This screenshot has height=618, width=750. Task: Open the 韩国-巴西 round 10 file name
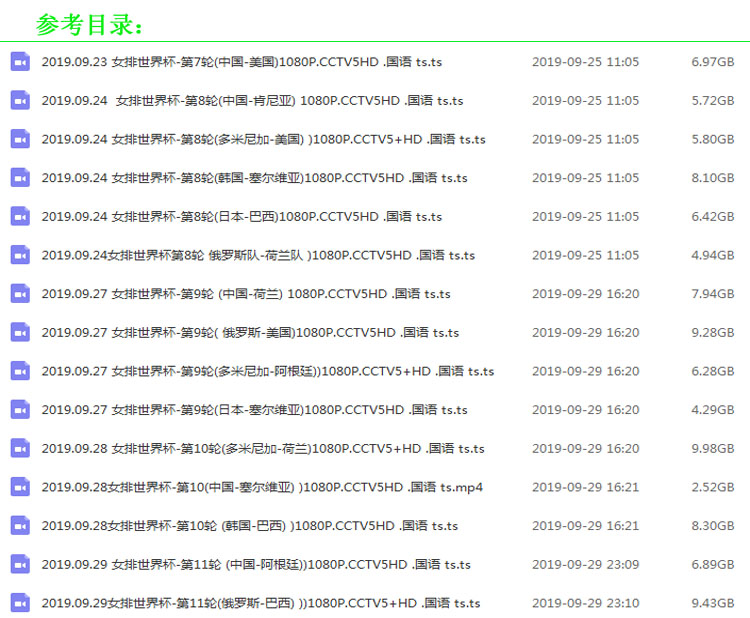pos(249,526)
